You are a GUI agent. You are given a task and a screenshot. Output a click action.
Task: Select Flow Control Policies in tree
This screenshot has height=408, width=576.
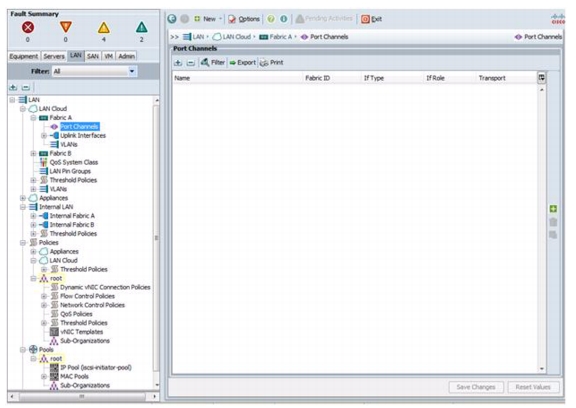point(87,296)
